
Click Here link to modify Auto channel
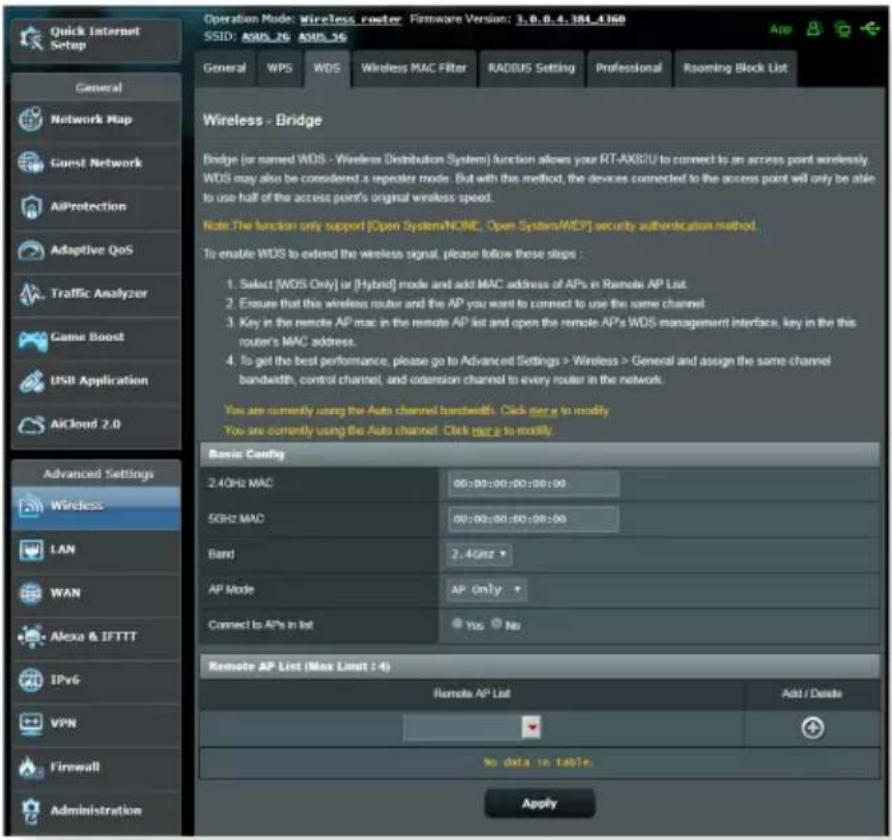click(486, 431)
